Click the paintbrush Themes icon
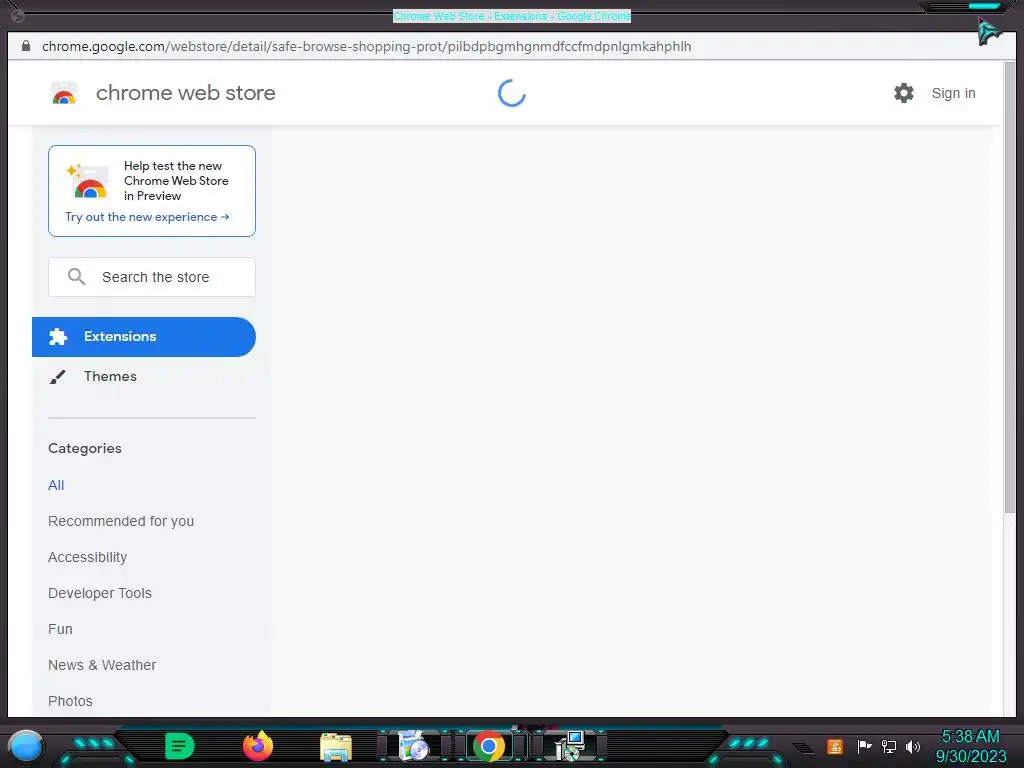This screenshot has height=768, width=1024. click(x=57, y=377)
